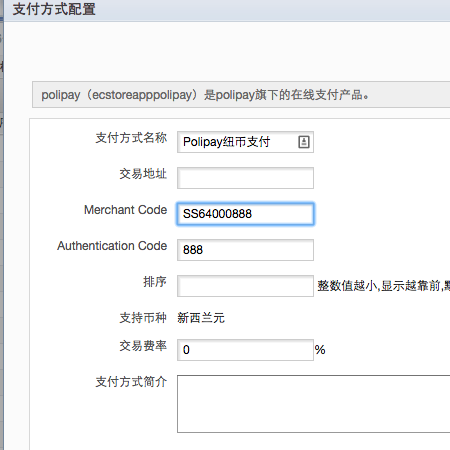Select the 新西兰元 currency text

(201, 318)
